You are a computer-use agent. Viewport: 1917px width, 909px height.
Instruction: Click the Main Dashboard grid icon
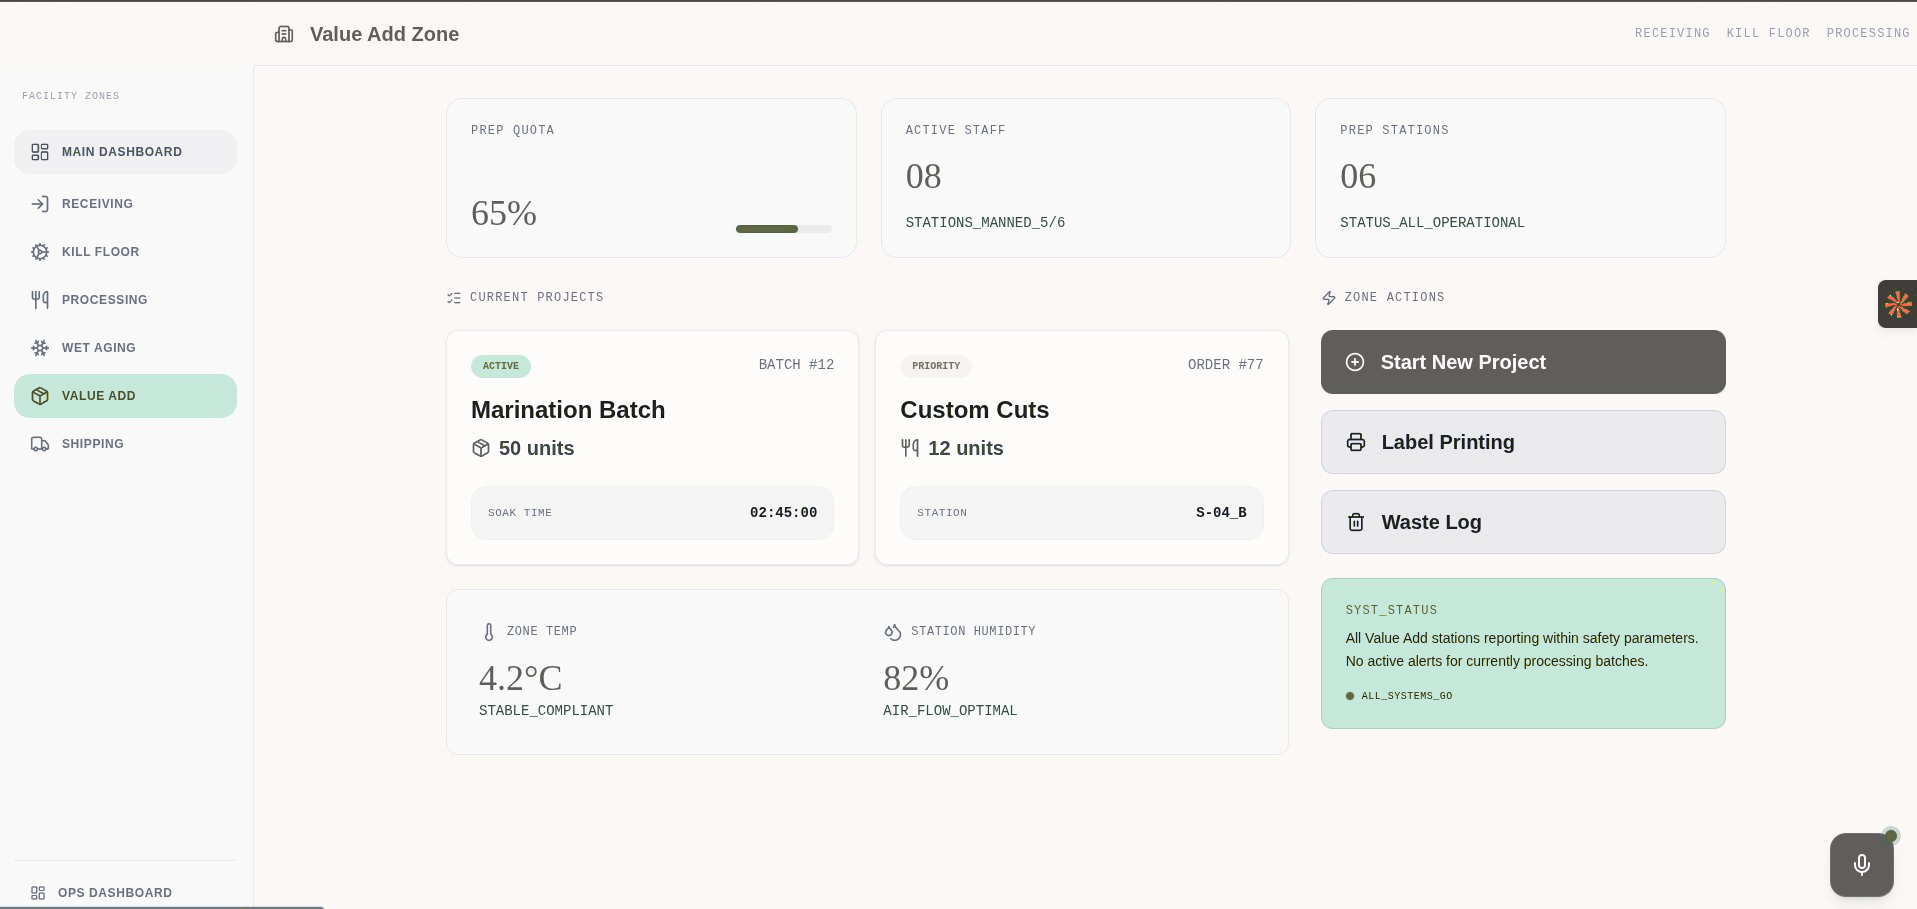click(40, 152)
